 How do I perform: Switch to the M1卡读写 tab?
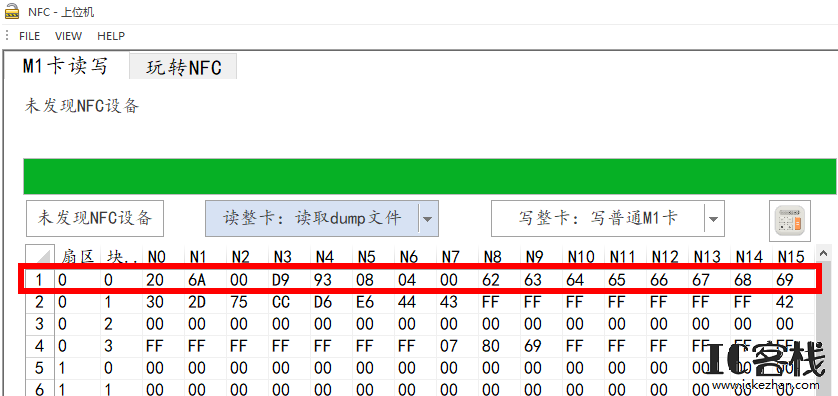click(66, 66)
